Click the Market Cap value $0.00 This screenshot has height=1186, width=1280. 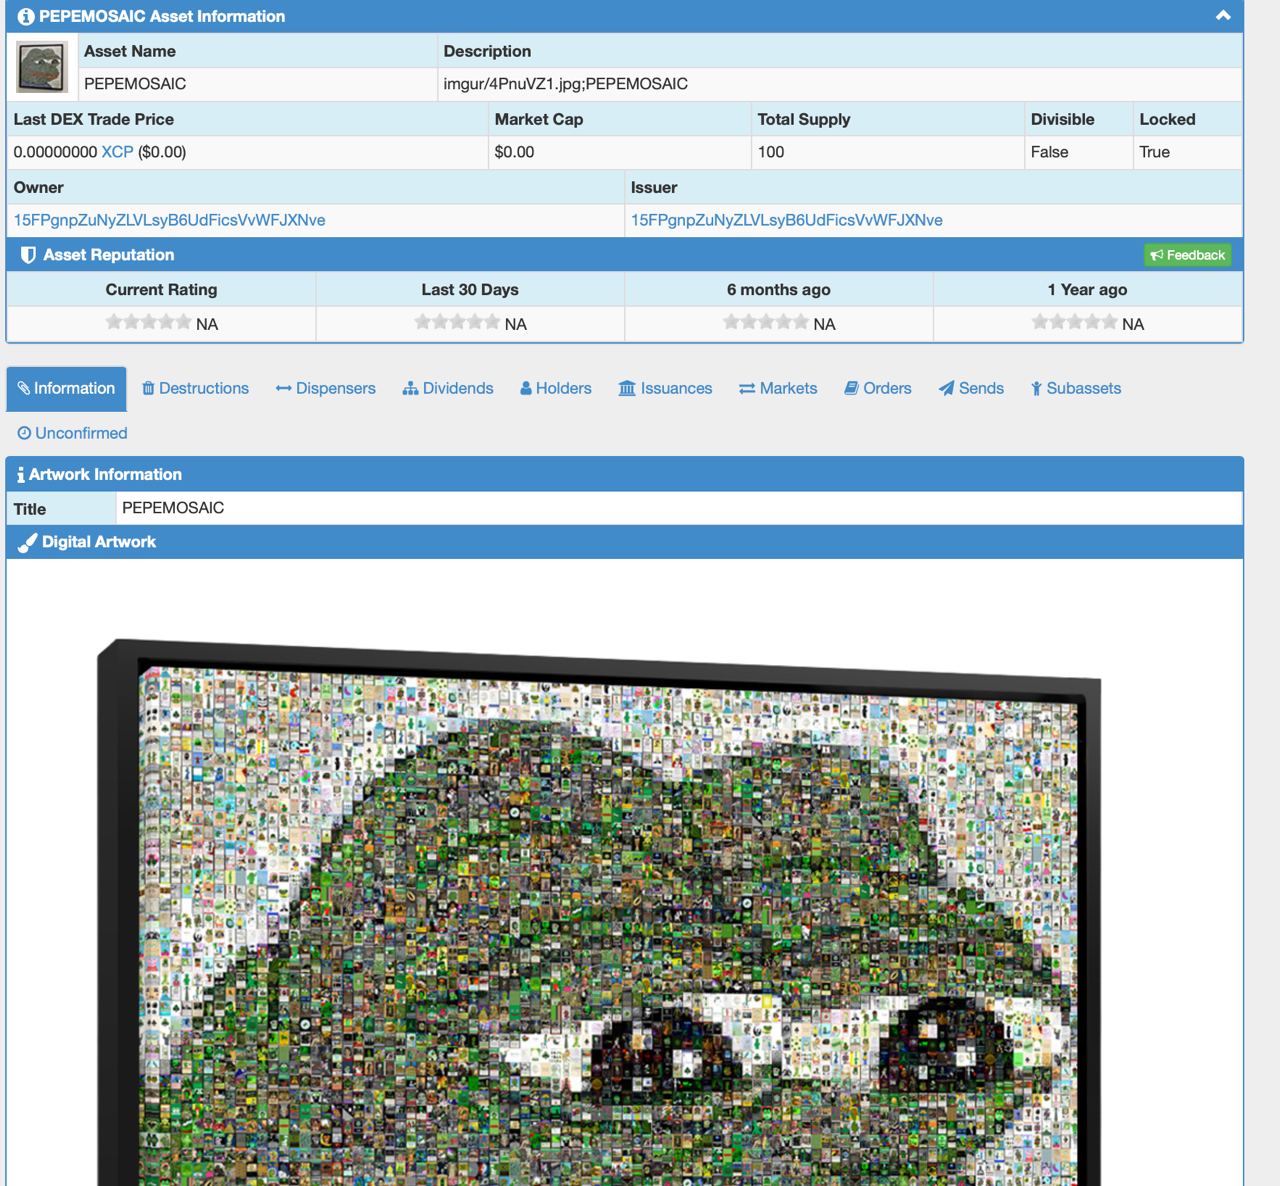coord(514,152)
